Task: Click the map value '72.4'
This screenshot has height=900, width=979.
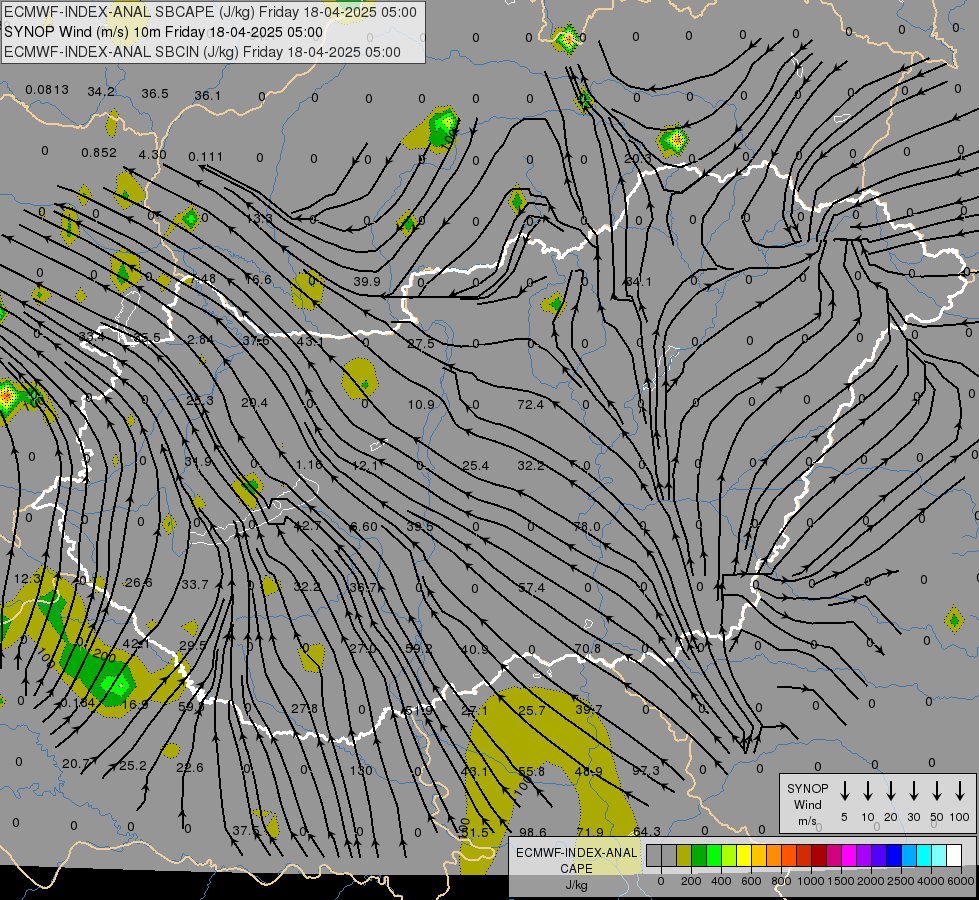Action: coord(531,405)
